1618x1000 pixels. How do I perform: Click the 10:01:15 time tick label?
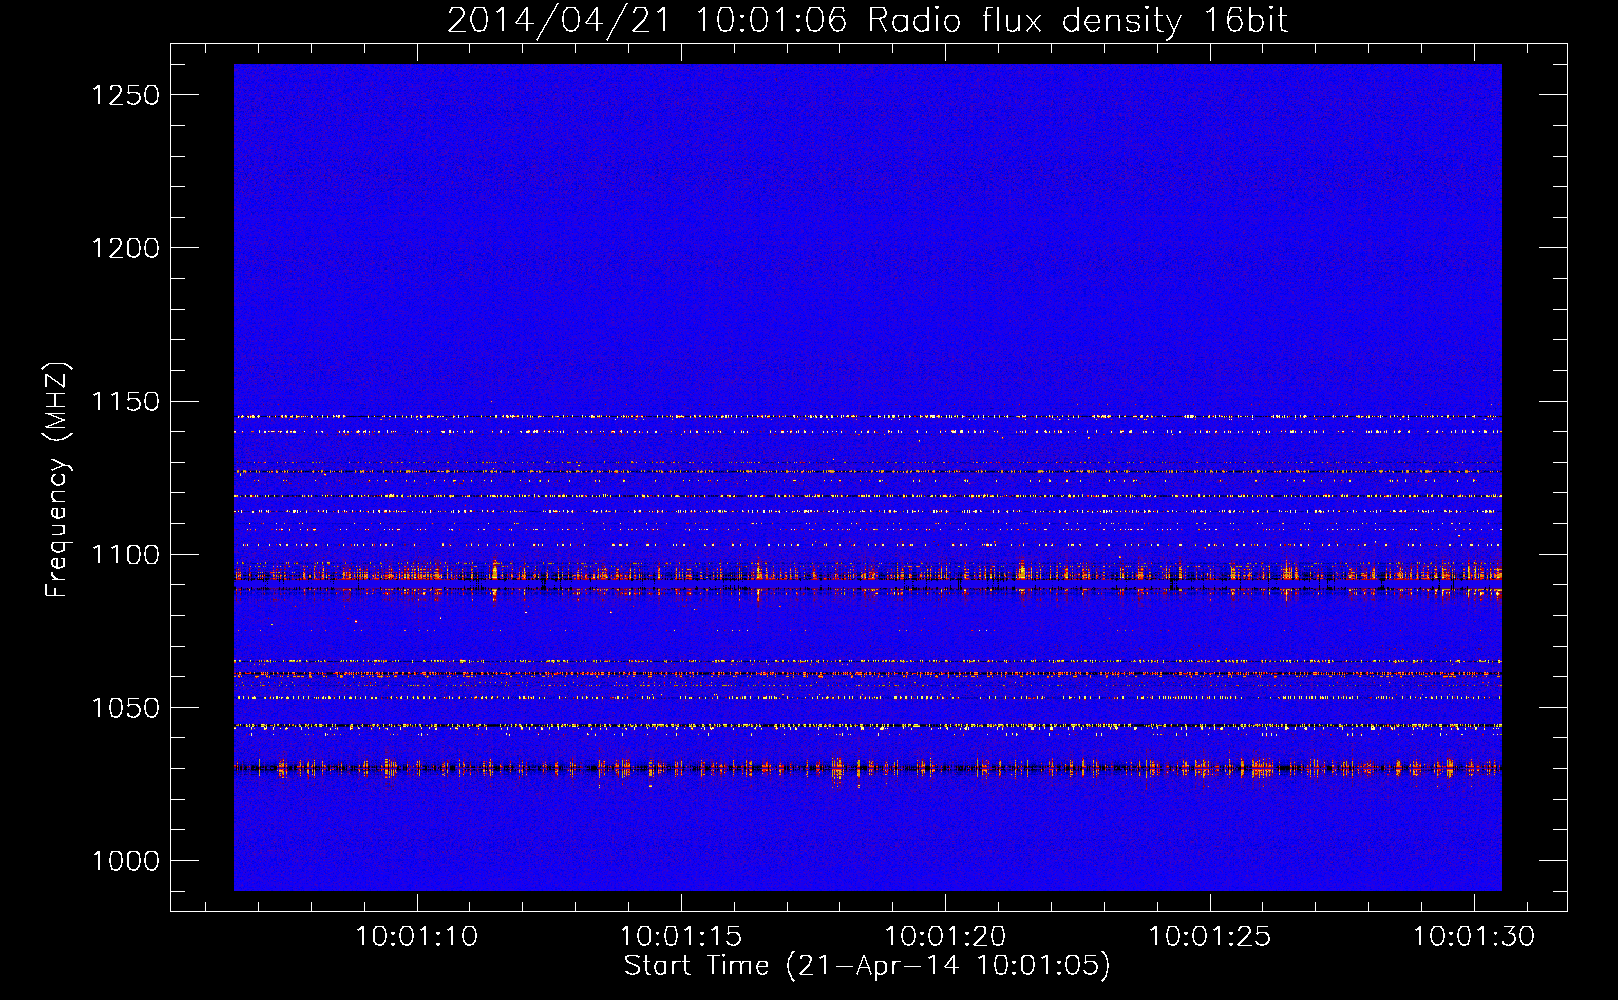click(x=681, y=937)
